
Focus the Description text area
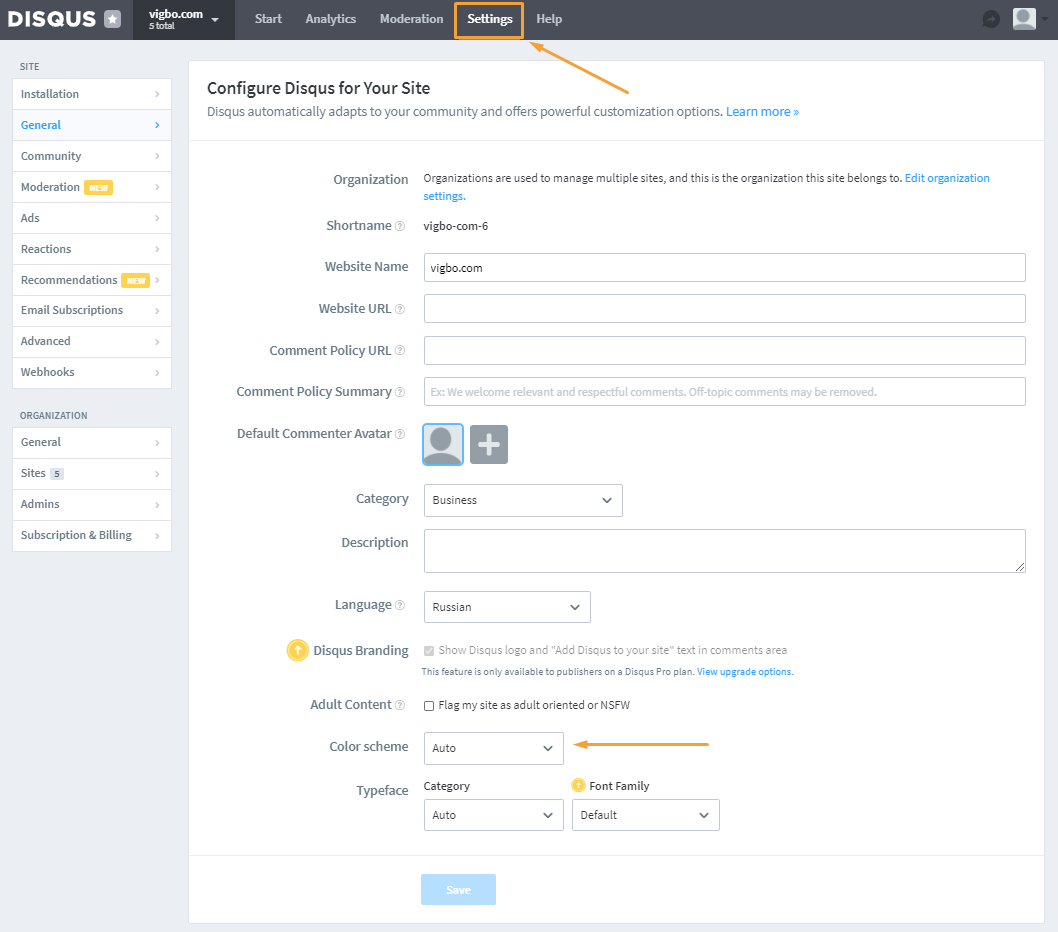point(725,551)
